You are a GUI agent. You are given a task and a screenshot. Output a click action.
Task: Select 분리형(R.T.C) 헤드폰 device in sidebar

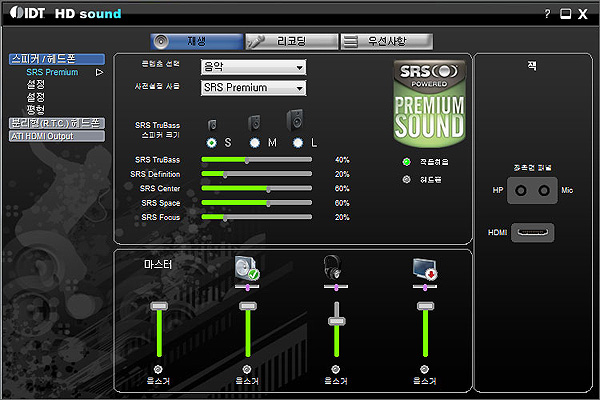point(57,123)
